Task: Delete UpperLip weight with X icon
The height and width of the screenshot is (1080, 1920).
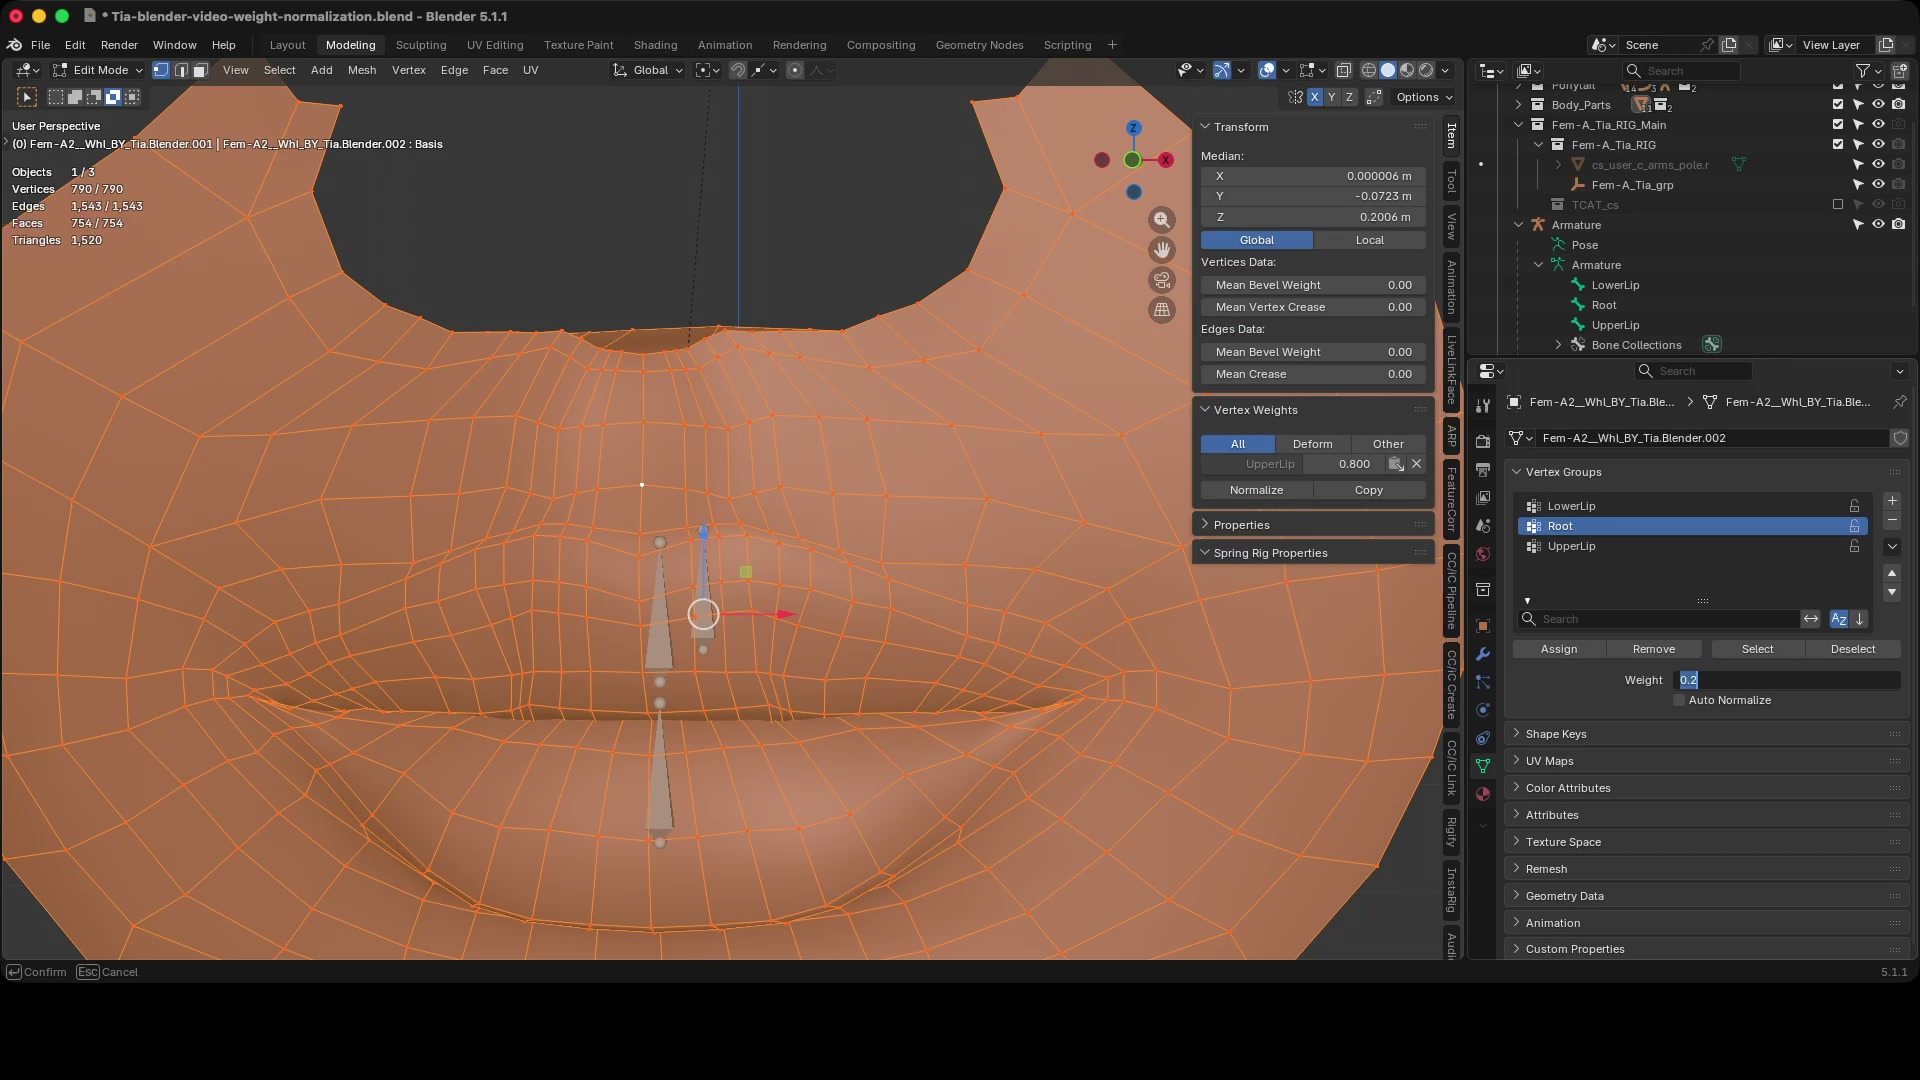Action: 1416,464
